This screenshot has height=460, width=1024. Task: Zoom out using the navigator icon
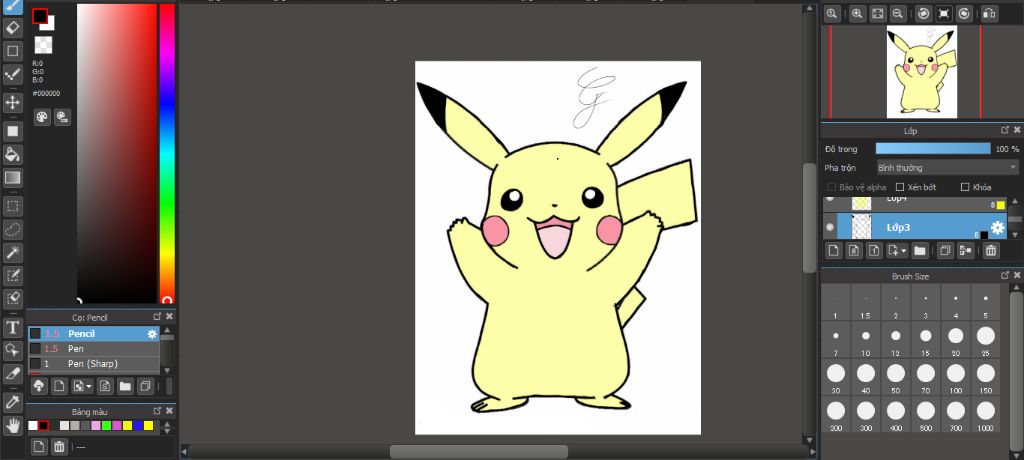coord(898,13)
